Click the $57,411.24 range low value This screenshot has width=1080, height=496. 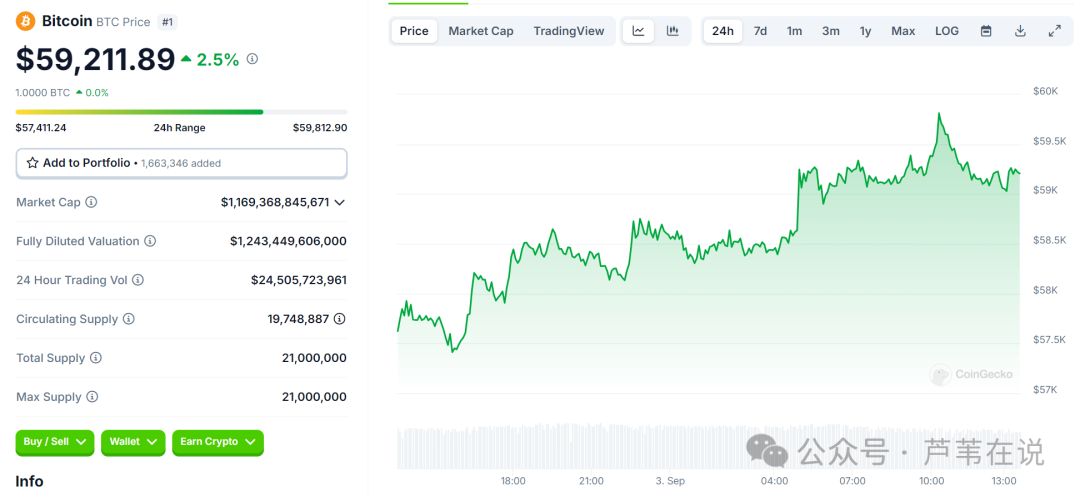41,127
